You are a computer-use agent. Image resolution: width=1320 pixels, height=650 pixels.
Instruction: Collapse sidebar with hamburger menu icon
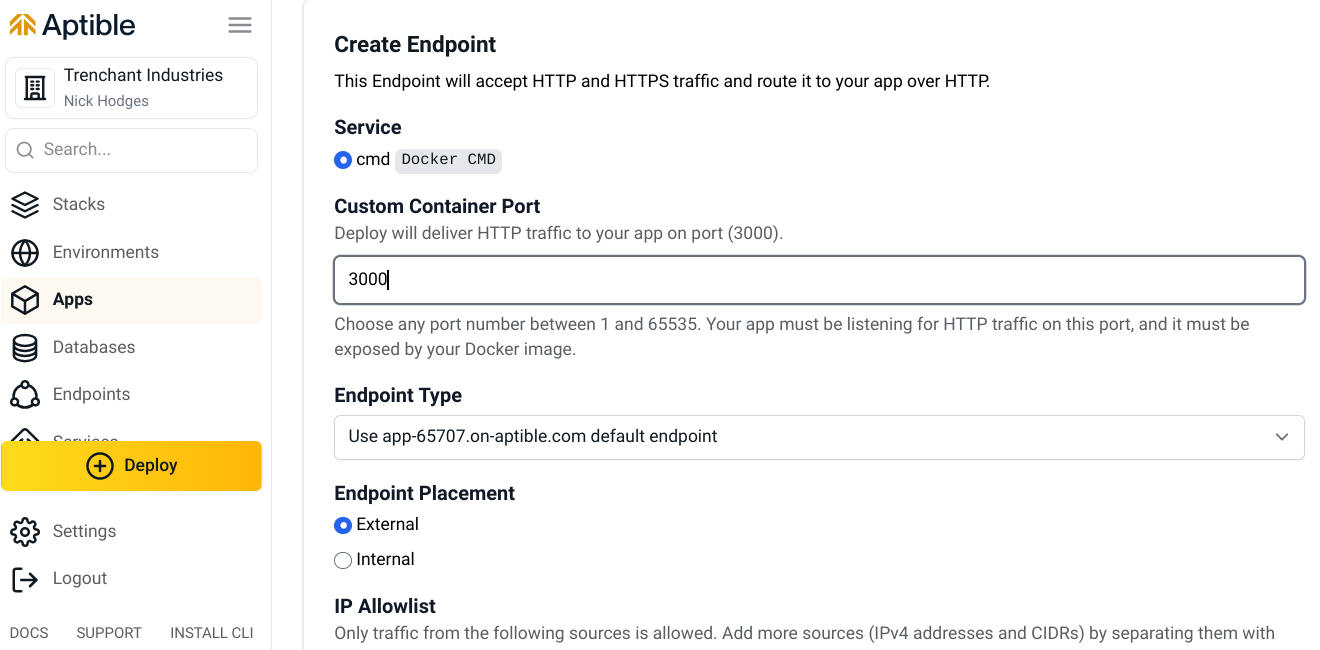[x=240, y=25]
